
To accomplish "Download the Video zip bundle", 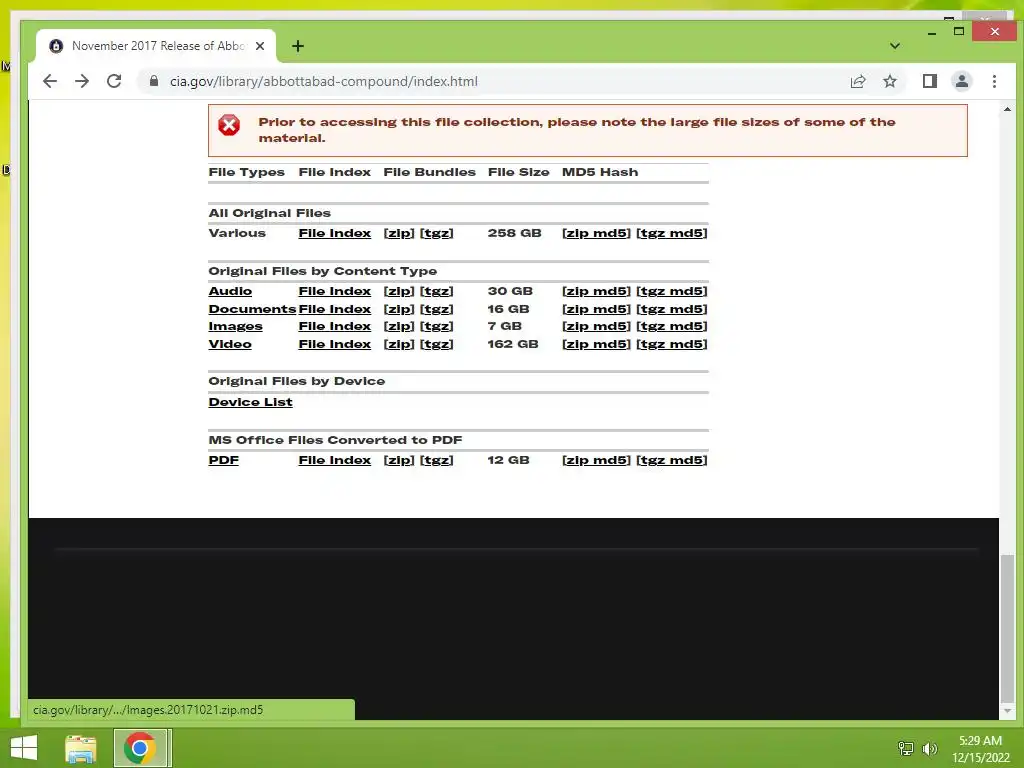I will 399,344.
